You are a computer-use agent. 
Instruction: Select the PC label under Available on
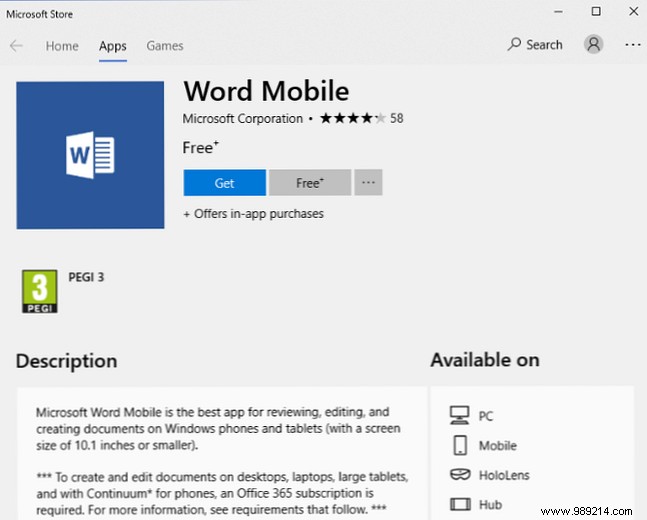(486, 416)
